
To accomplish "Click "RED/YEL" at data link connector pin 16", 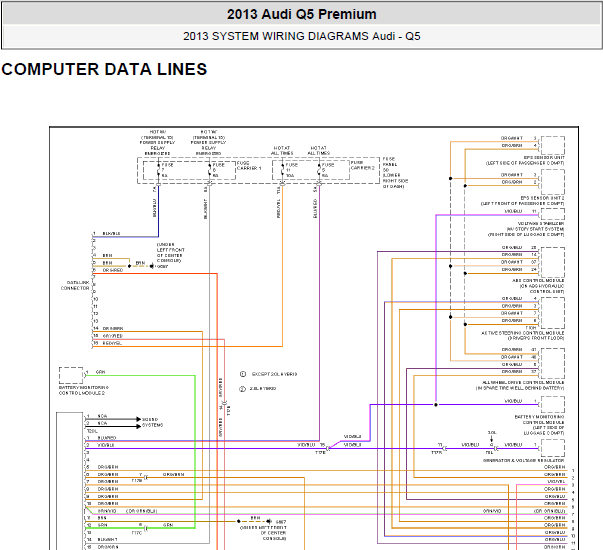I will click(x=112, y=343).
